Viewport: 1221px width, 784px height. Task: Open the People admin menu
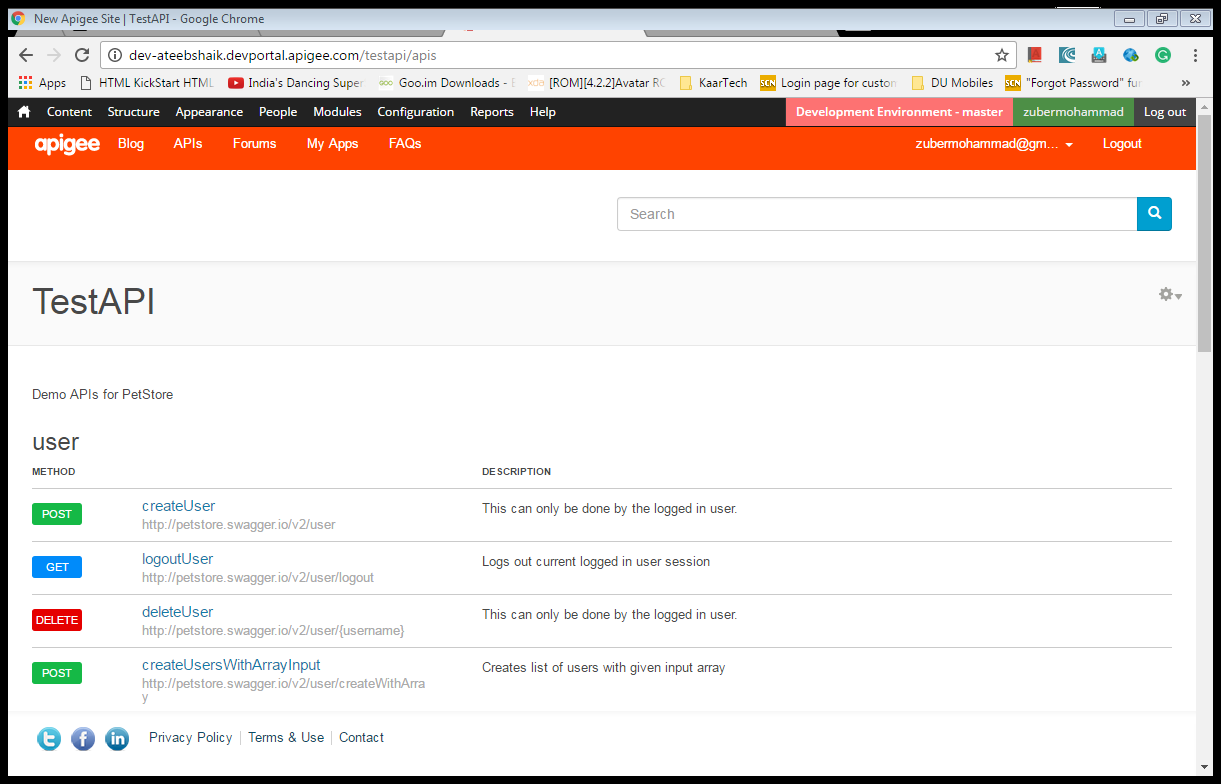point(278,112)
